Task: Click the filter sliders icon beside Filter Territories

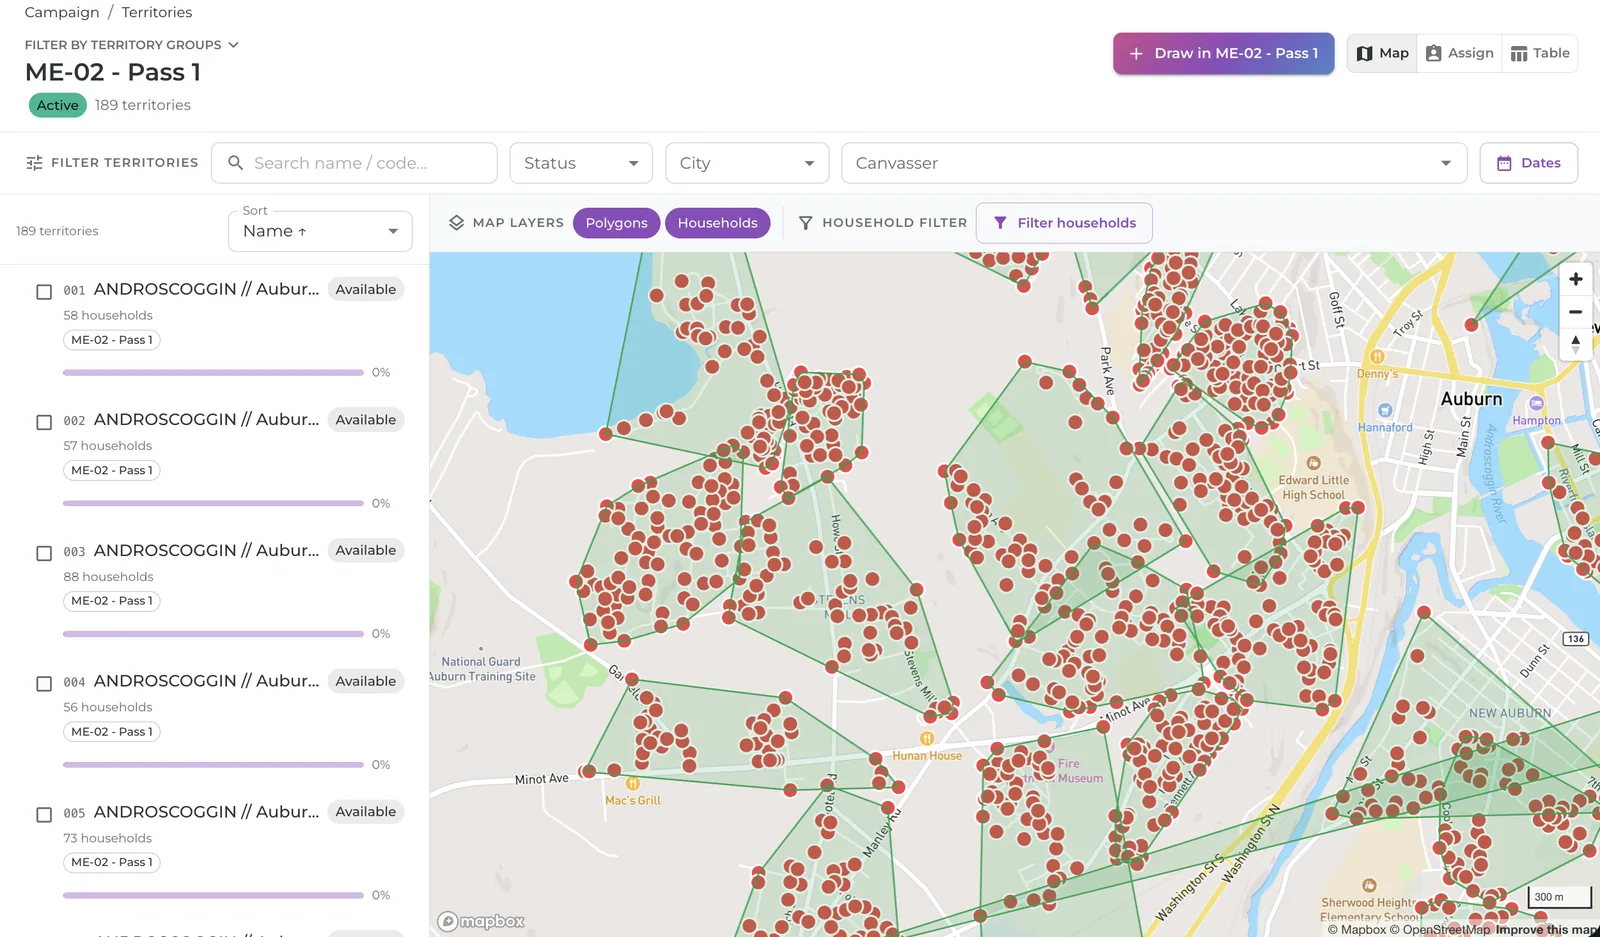Action: (34, 163)
